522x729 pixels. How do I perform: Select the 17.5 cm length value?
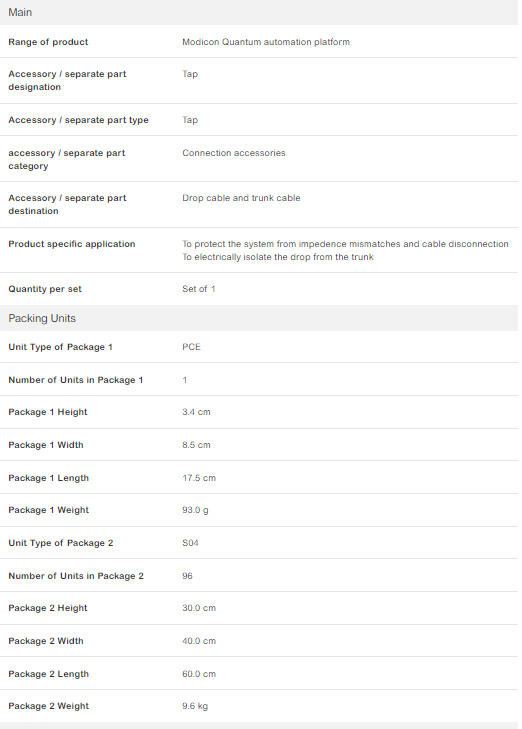click(199, 478)
